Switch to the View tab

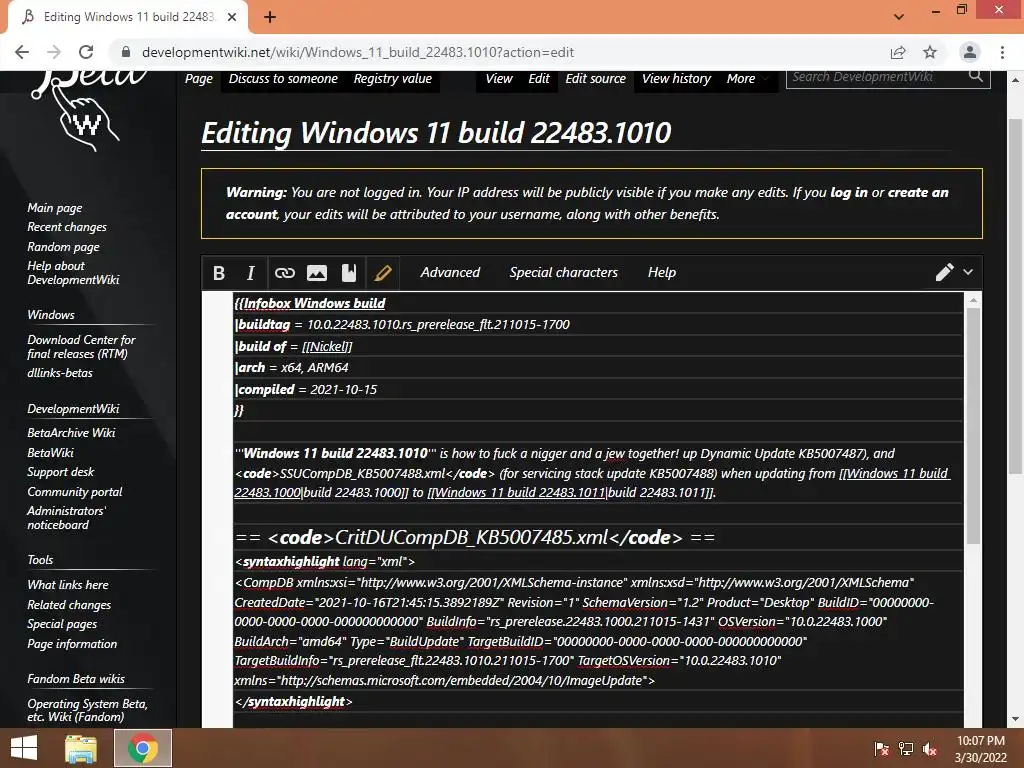pyautogui.click(x=499, y=78)
